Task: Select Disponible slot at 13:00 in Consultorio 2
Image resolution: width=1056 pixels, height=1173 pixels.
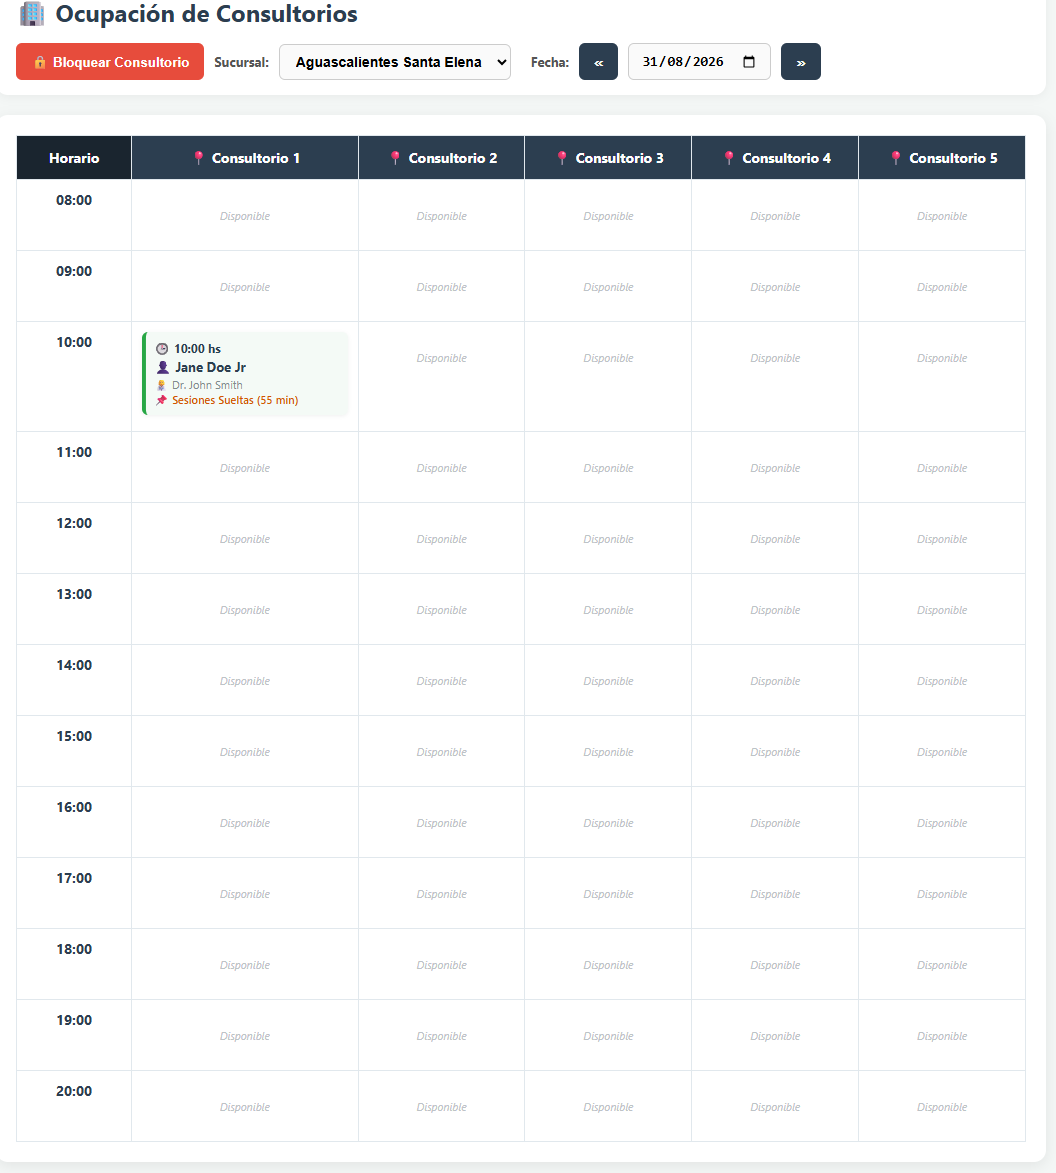Action: (x=441, y=610)
